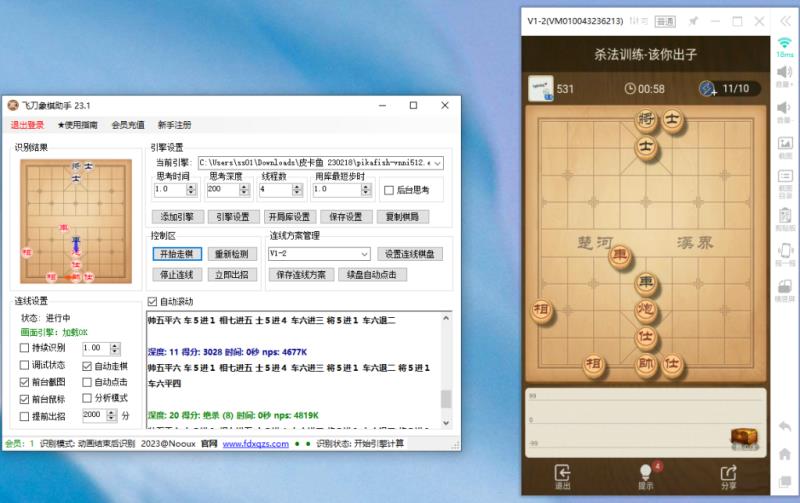Click the 添加引擎 button
Screen dimensions: 800x503
point(178,217)
